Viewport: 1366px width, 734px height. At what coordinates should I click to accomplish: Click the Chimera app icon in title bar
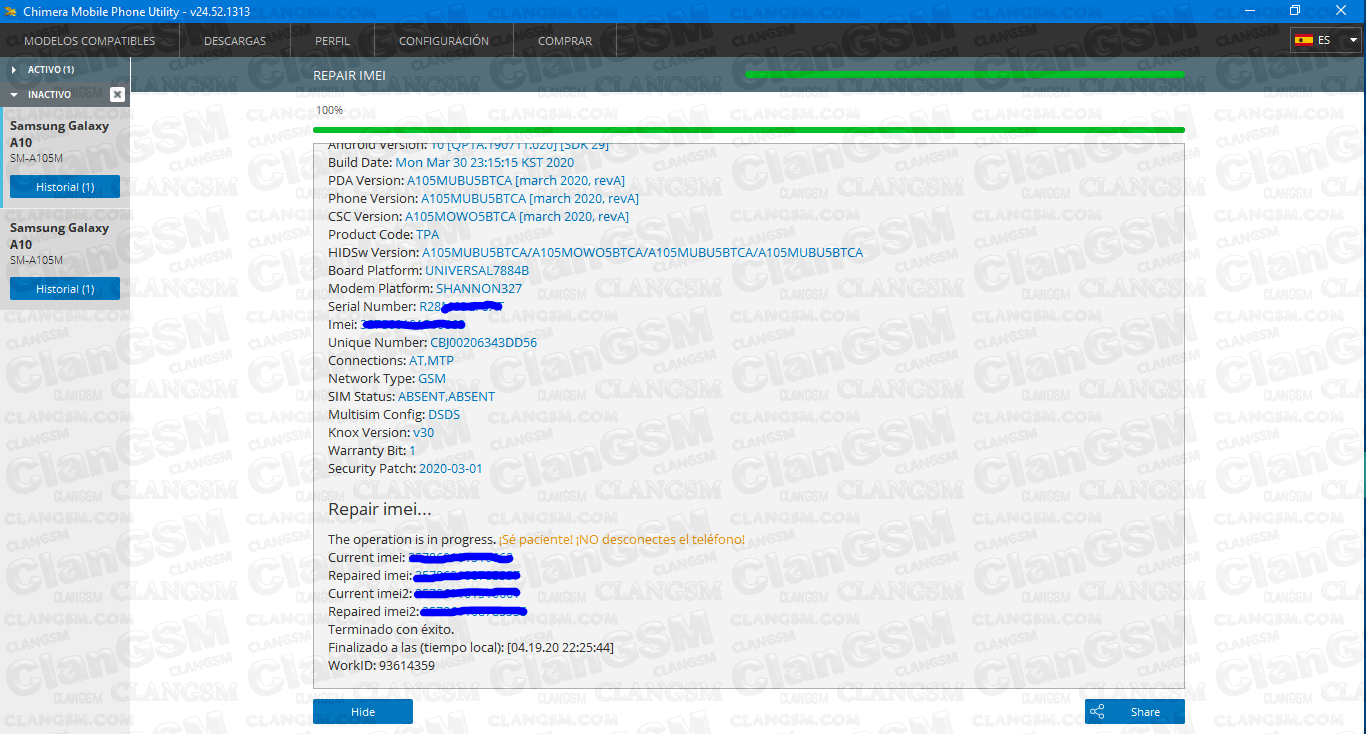click(11, 11)
